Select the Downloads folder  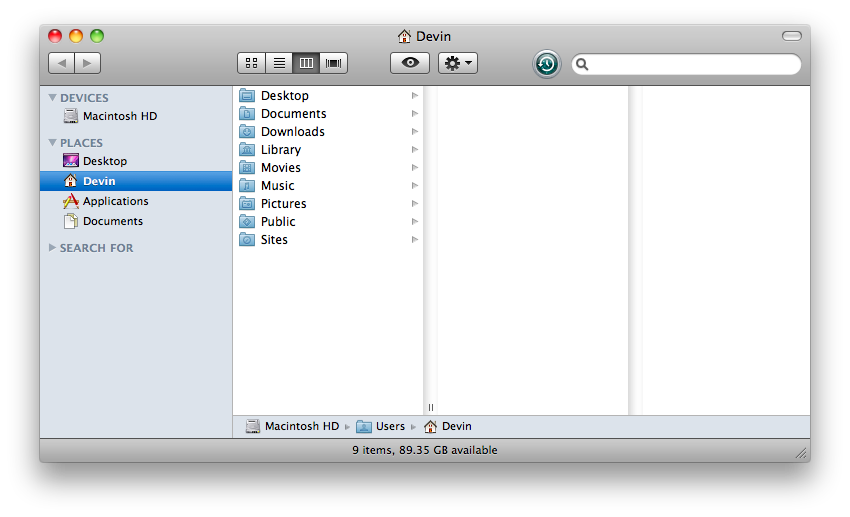coord(328,131)
